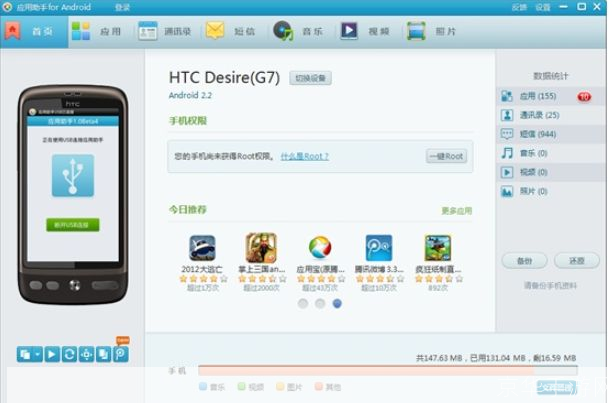Viewport: 612px width, 403px height.
Task: Open the 什么是Root? link
Action: pyautogui.click(x=304, y=156)
